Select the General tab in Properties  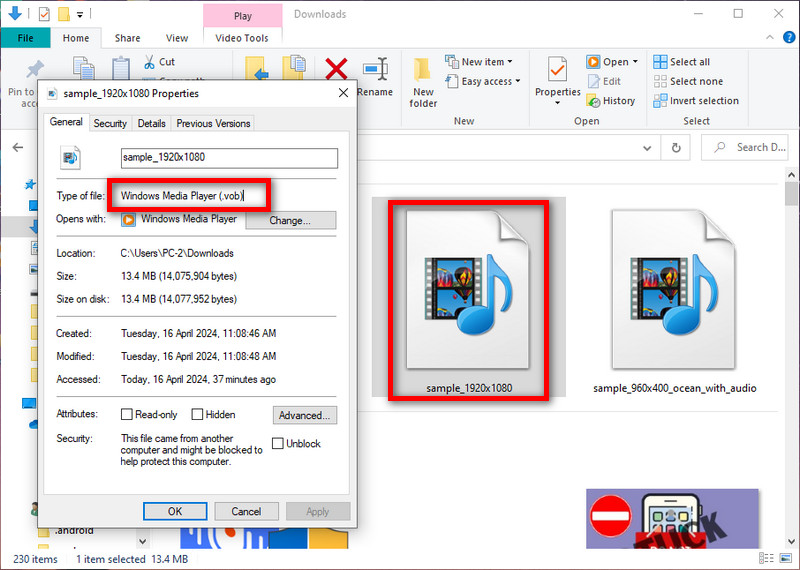[x=66, y=121]
